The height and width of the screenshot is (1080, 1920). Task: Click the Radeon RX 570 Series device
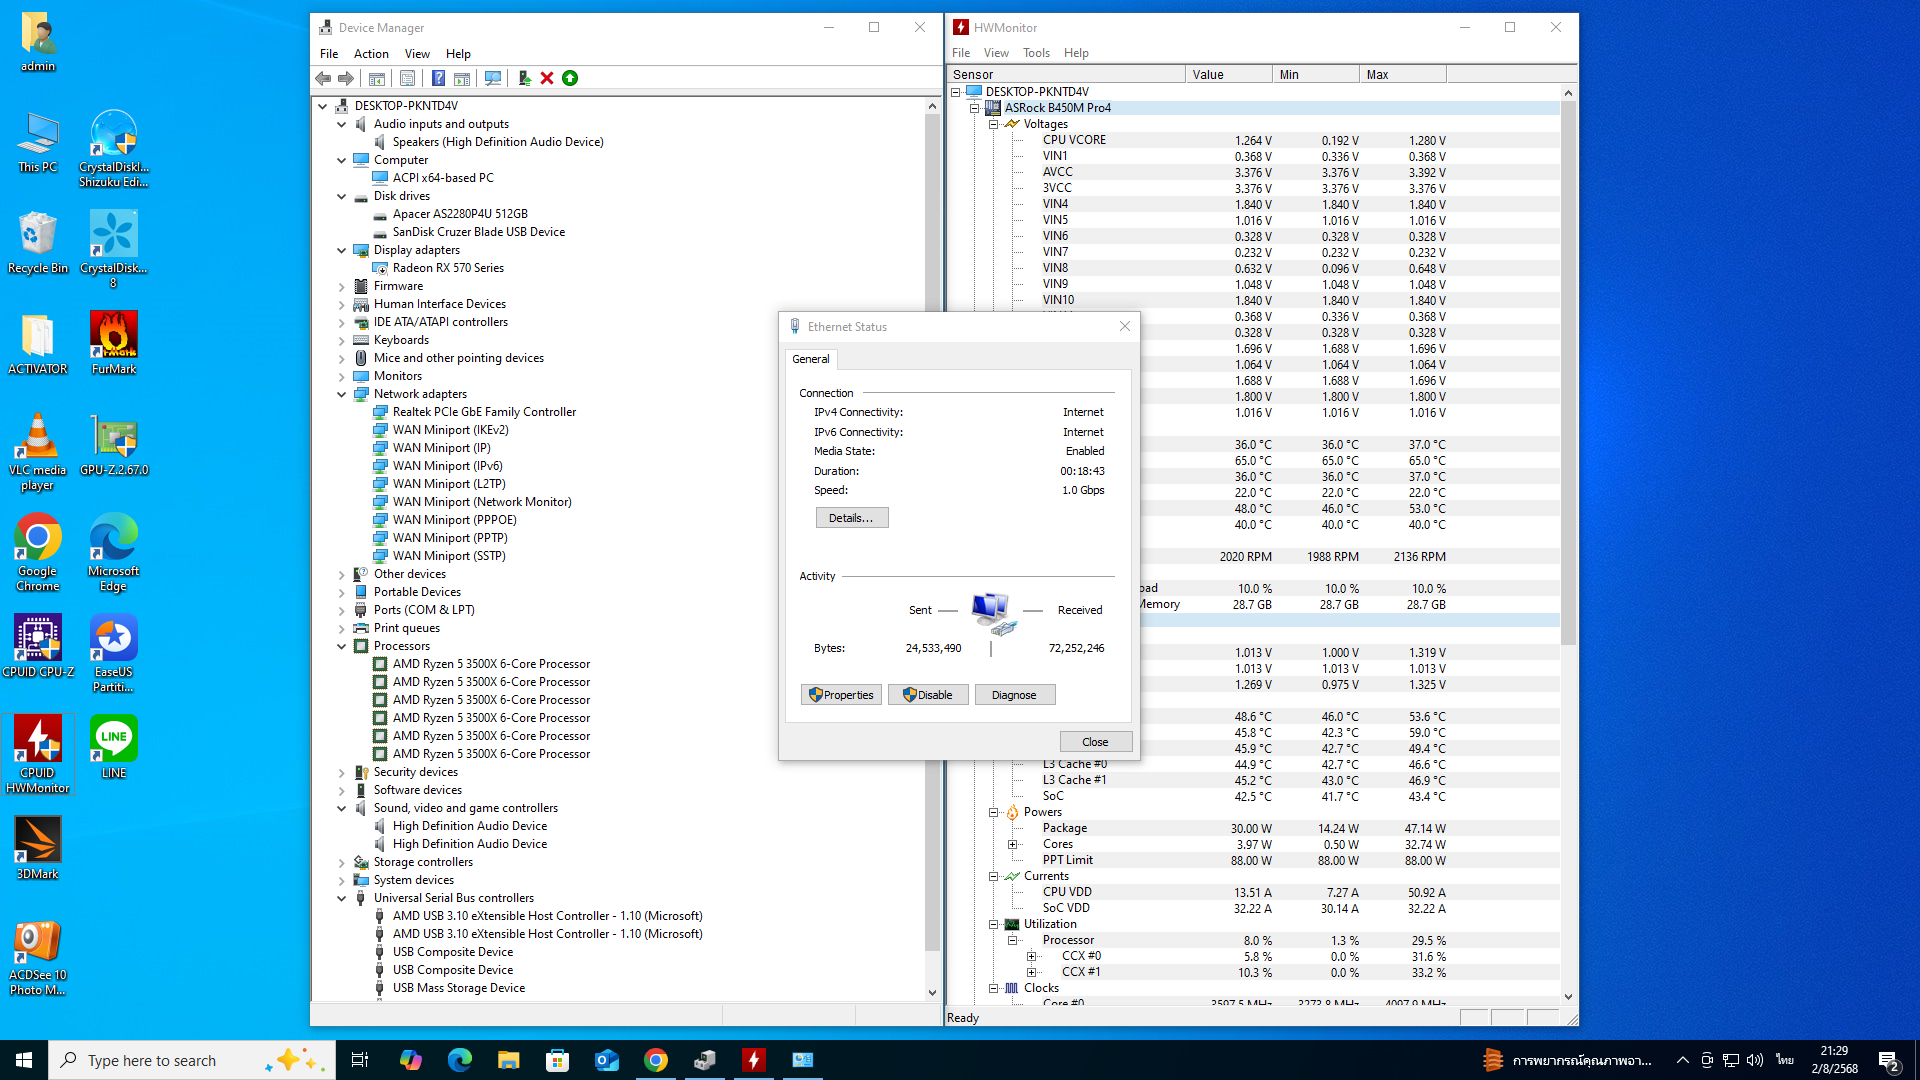[x=447, y=268]
